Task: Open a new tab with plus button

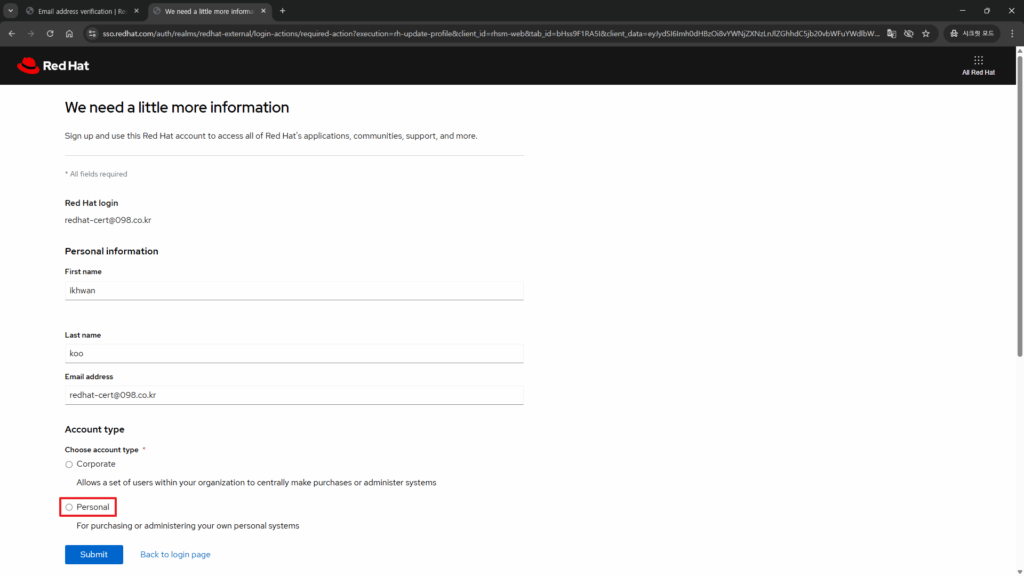Action: coord(283,11)
